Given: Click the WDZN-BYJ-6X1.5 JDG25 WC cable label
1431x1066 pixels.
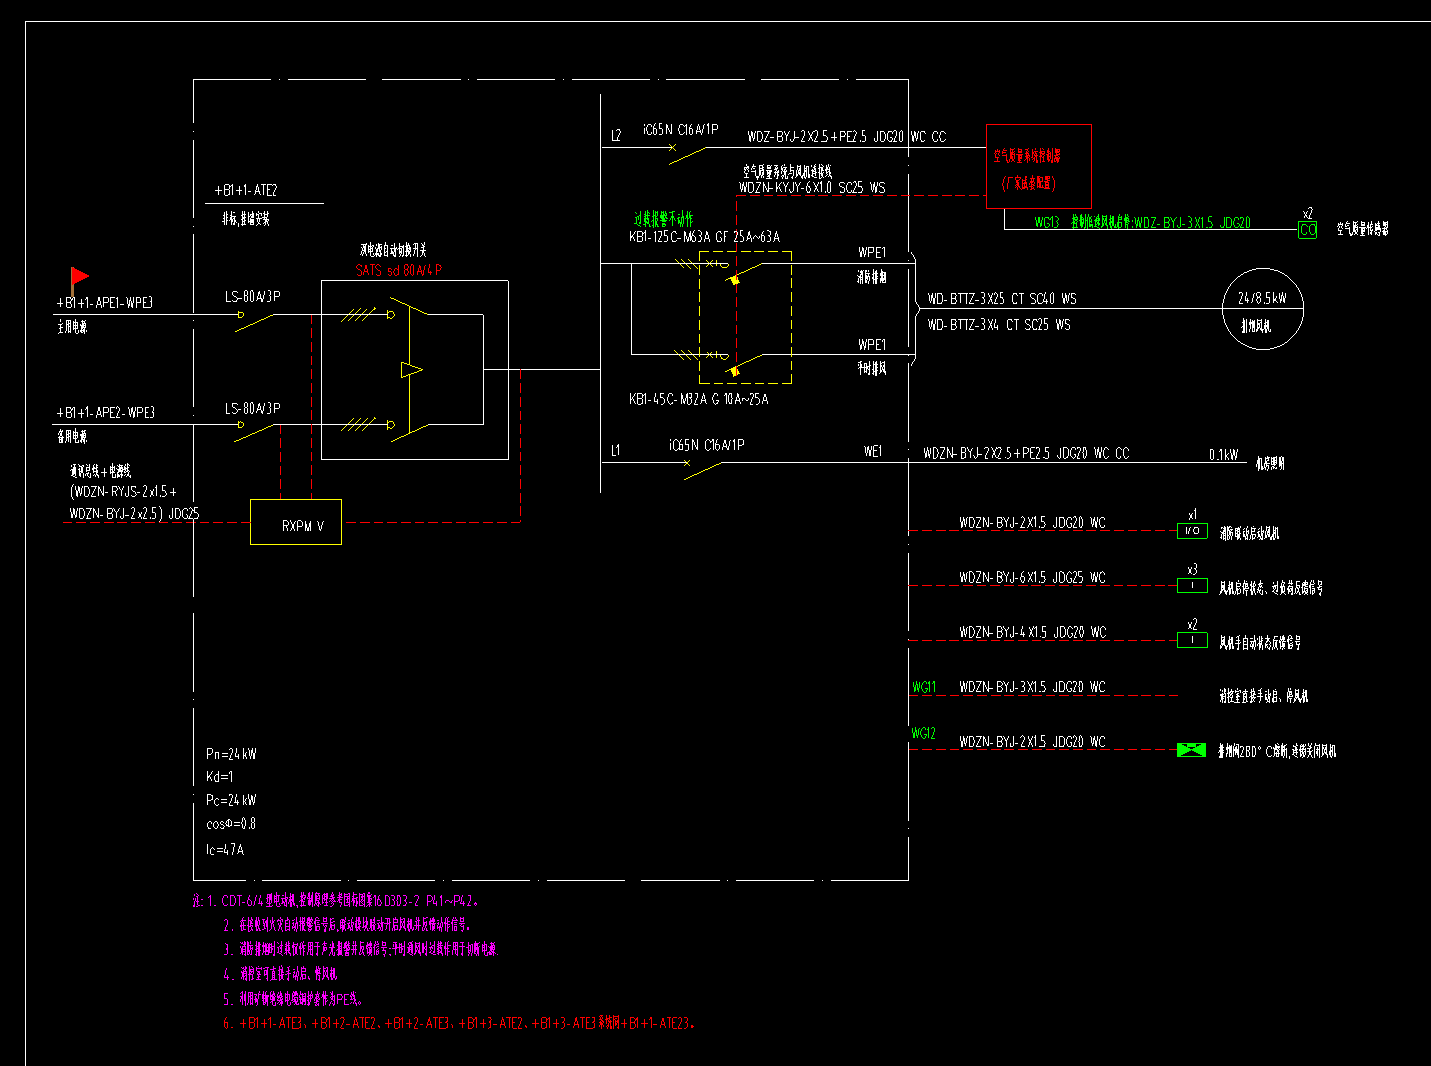Looking at the screenshot, I should point(1032,578).
